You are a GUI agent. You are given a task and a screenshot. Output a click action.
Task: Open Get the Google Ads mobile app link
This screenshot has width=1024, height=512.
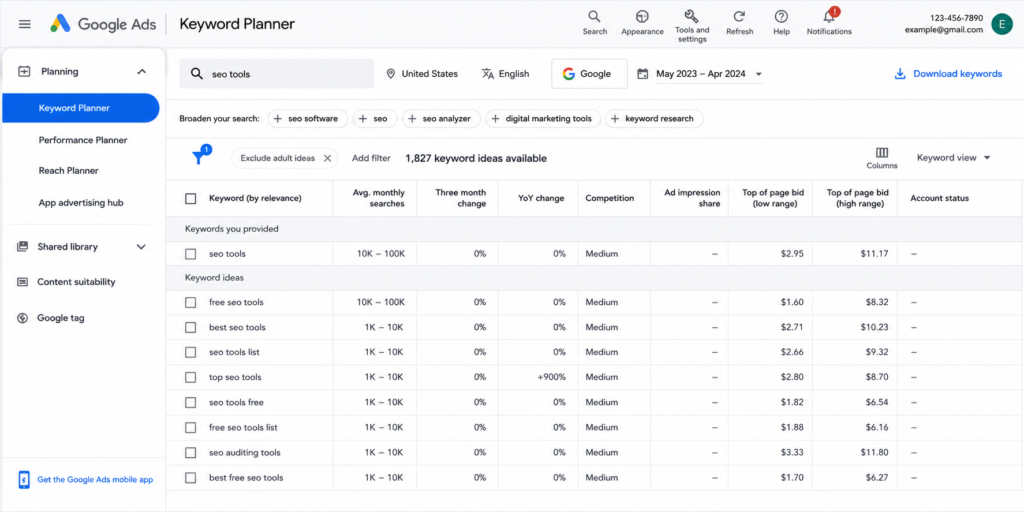[x=95, y=480]
